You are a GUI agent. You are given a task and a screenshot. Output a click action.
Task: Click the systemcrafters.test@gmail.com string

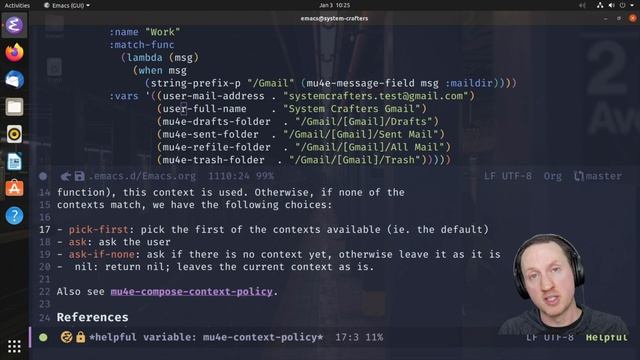[x=379, y=96]
